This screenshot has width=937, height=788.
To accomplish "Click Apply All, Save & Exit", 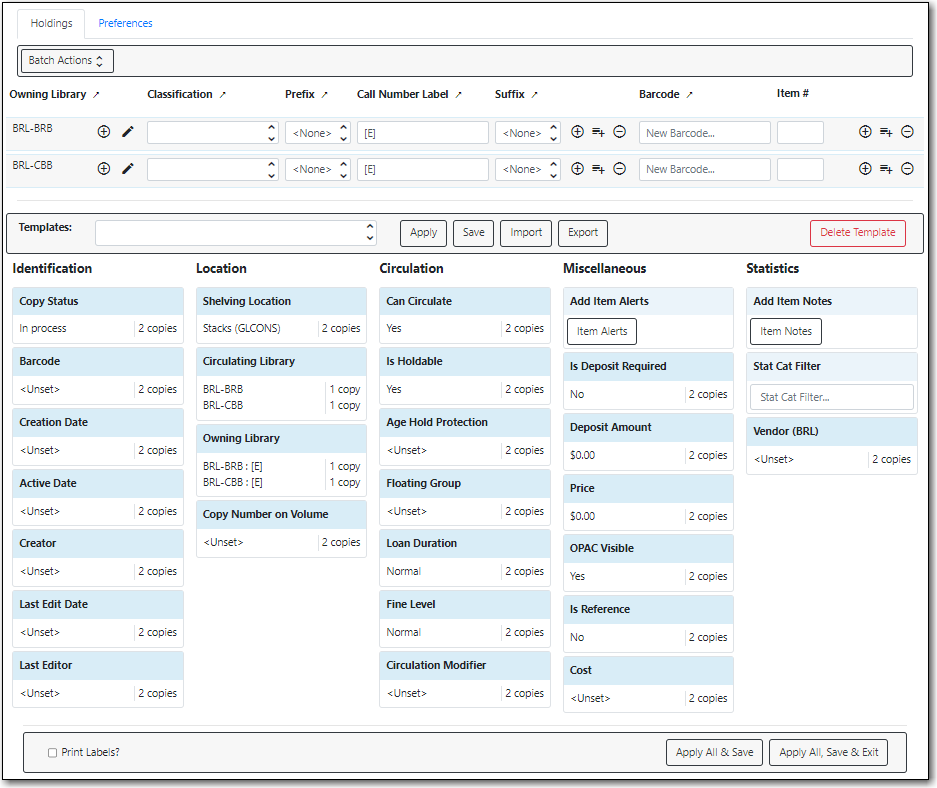I will tap(828, 752).
